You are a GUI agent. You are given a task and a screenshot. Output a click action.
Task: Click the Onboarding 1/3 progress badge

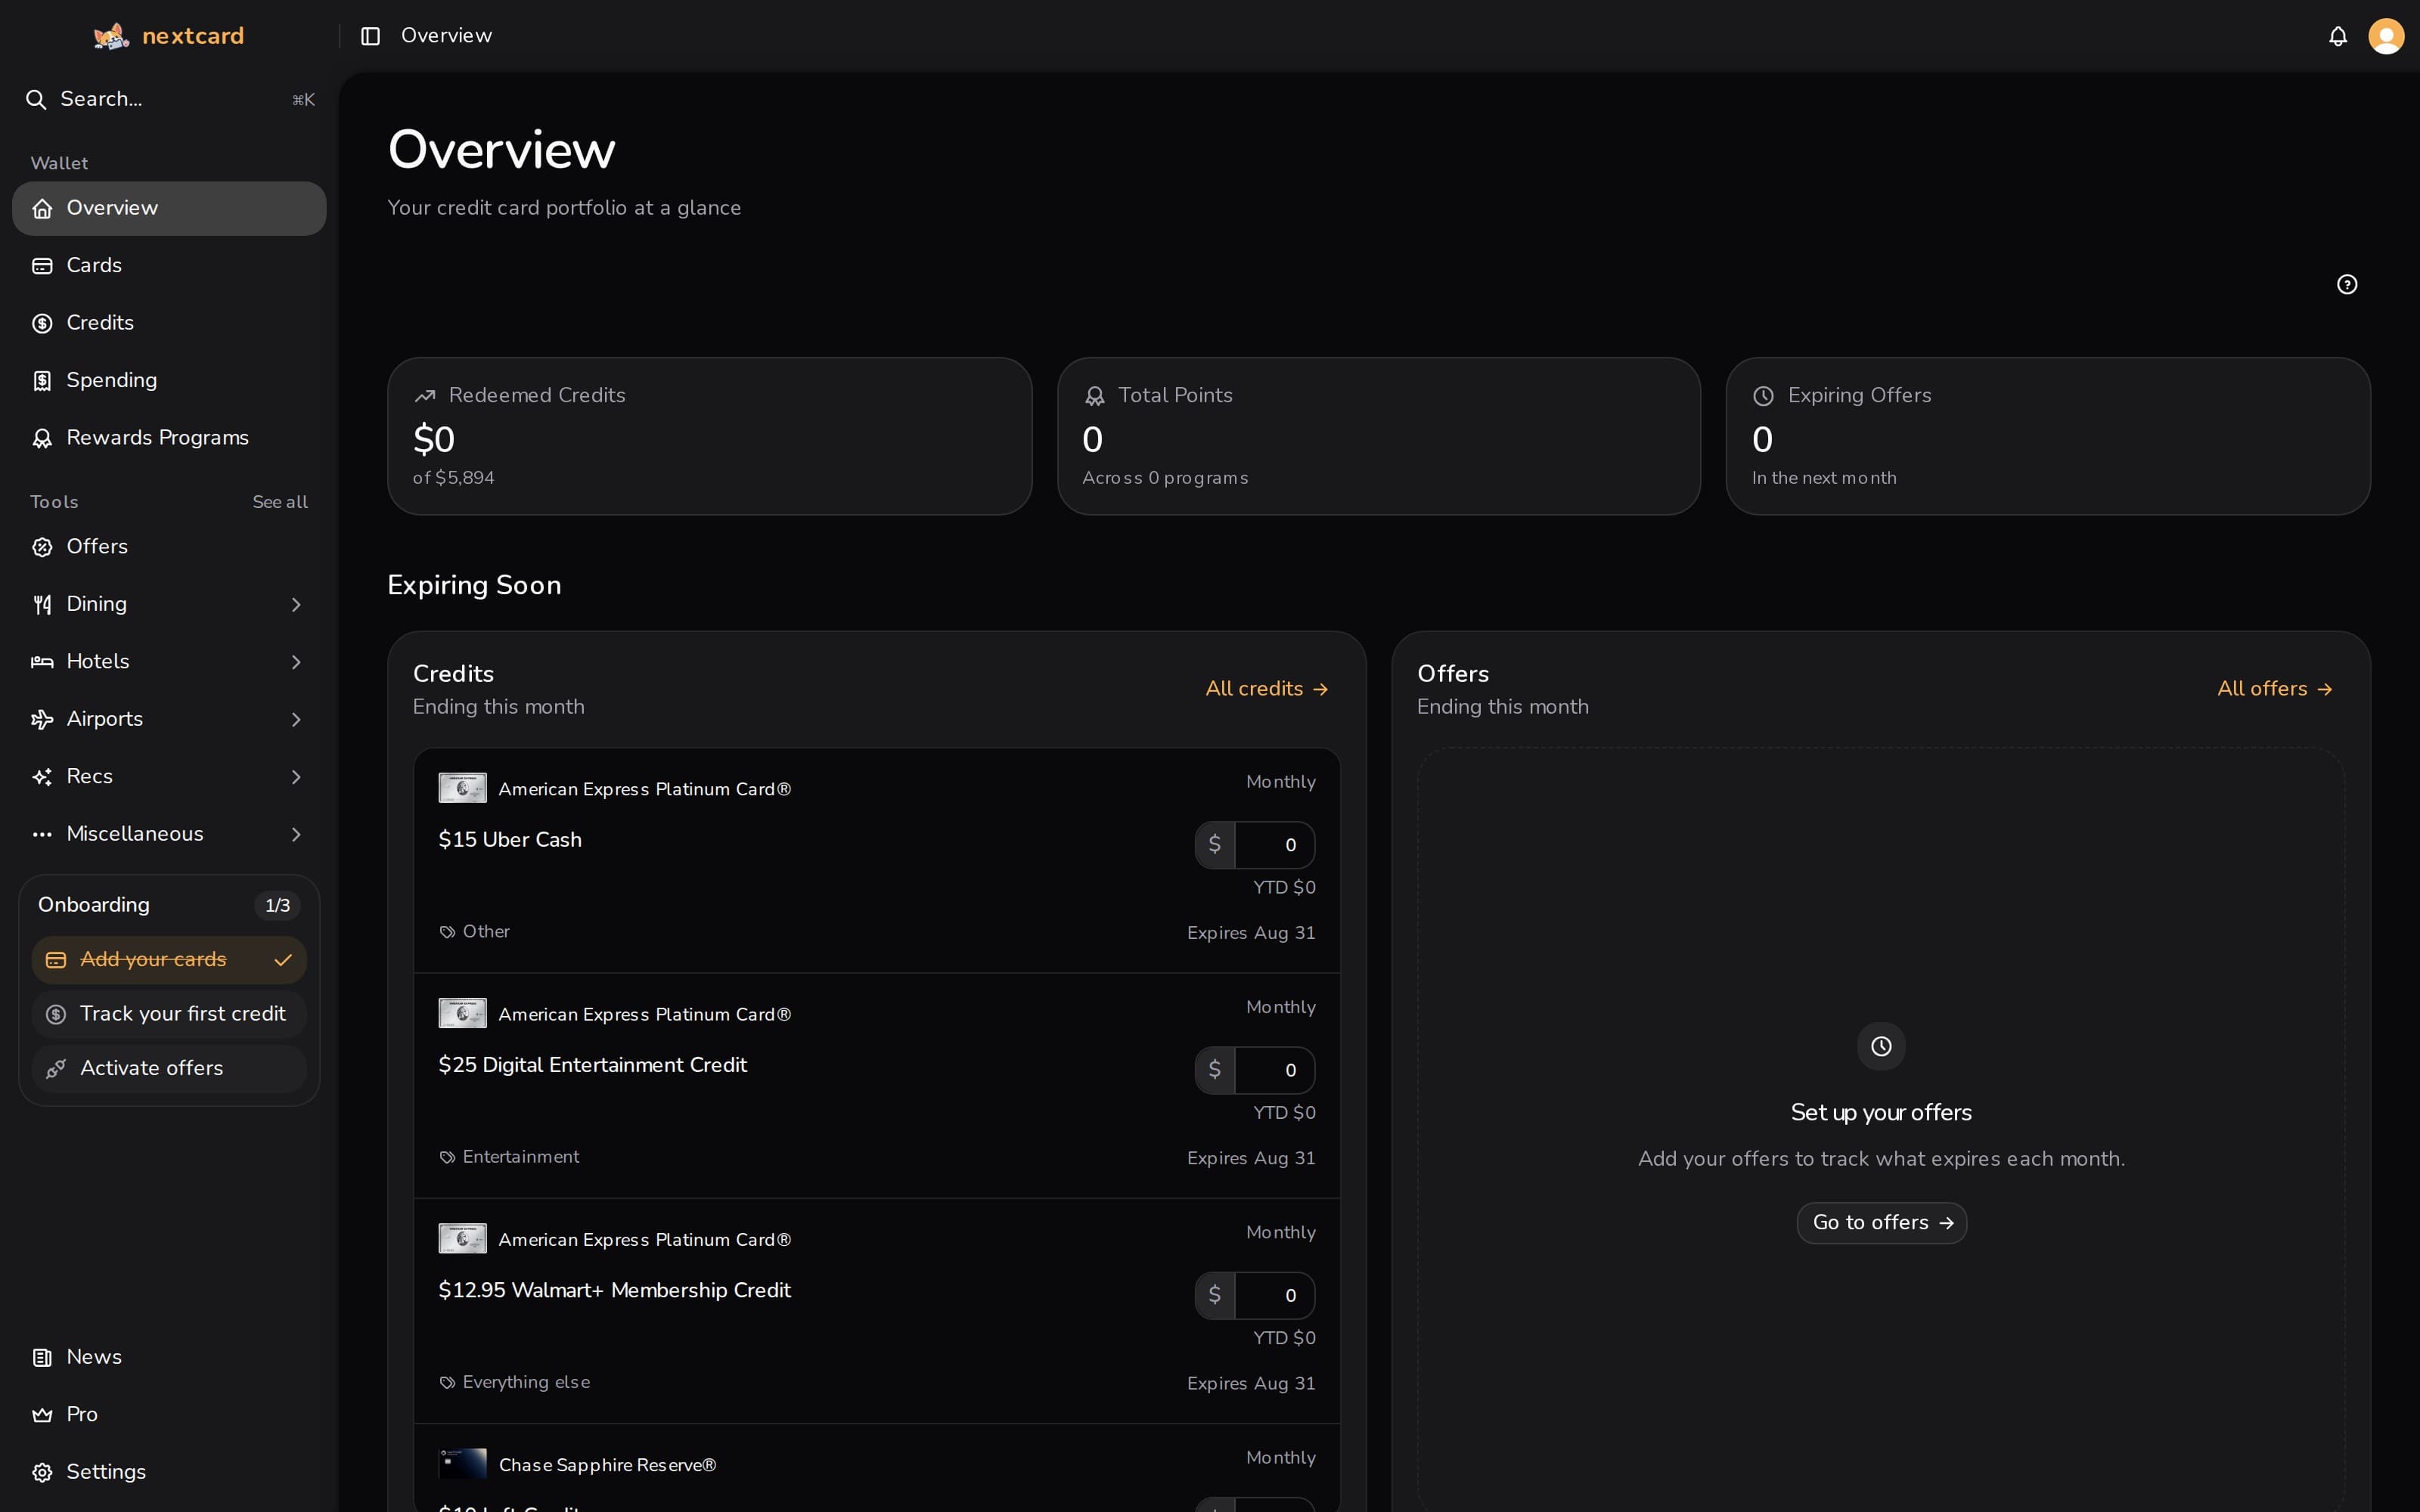tap(277, 906)
